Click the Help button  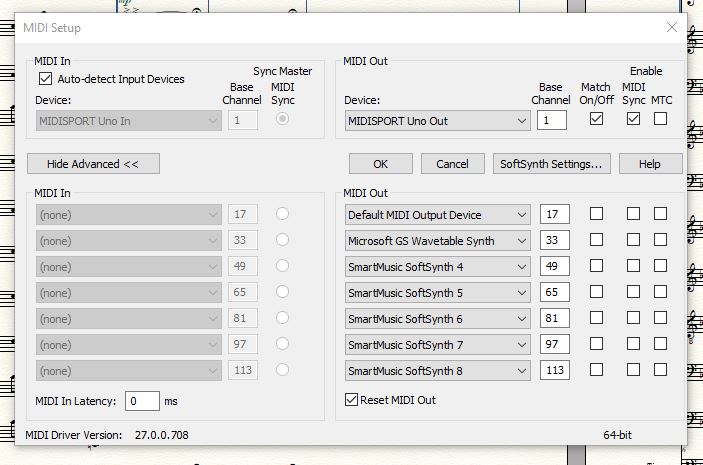point(650,164)
